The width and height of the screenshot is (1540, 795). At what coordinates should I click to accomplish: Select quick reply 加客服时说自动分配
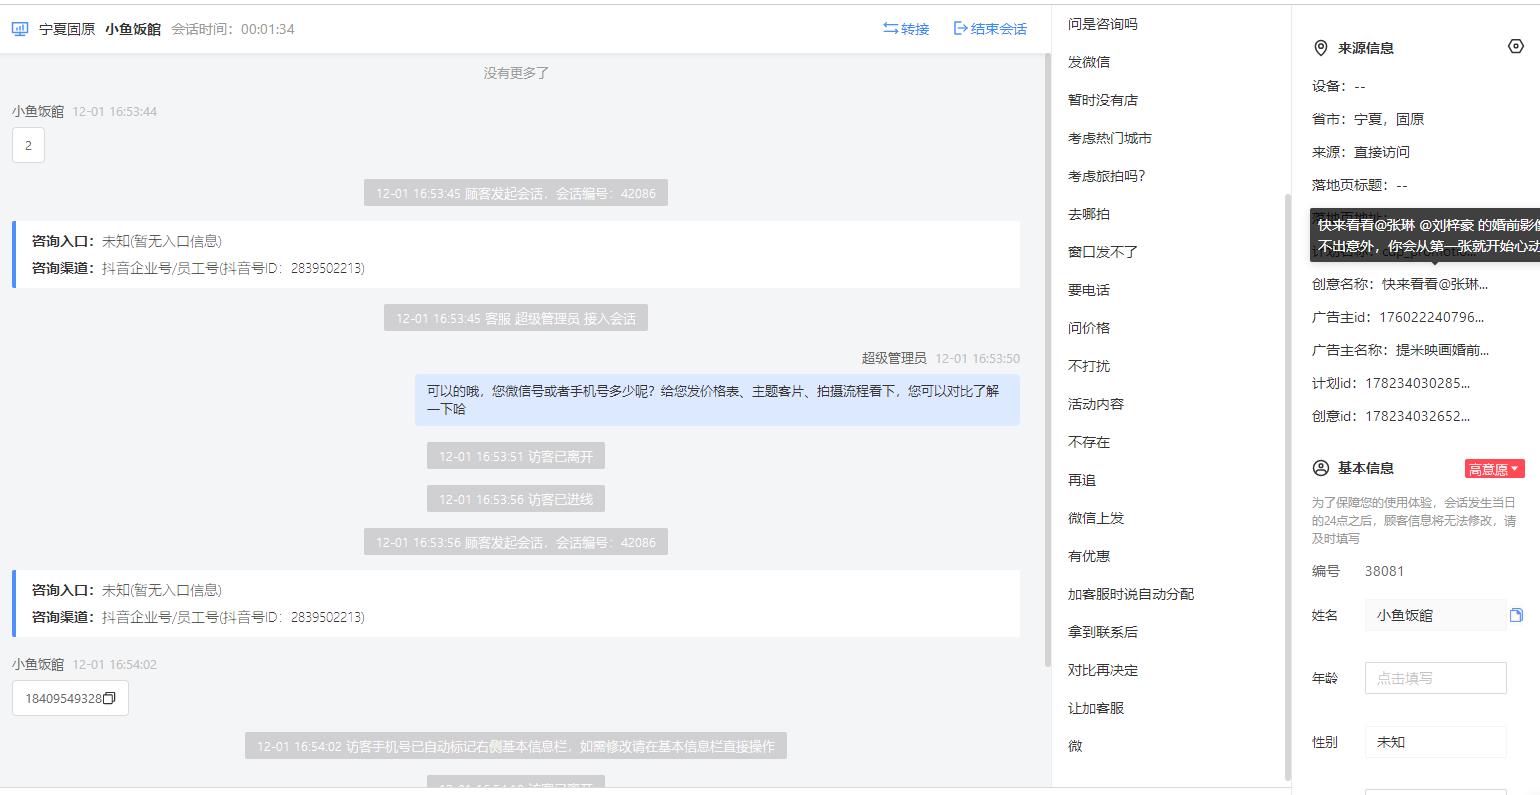click(x=1130, y=594)
